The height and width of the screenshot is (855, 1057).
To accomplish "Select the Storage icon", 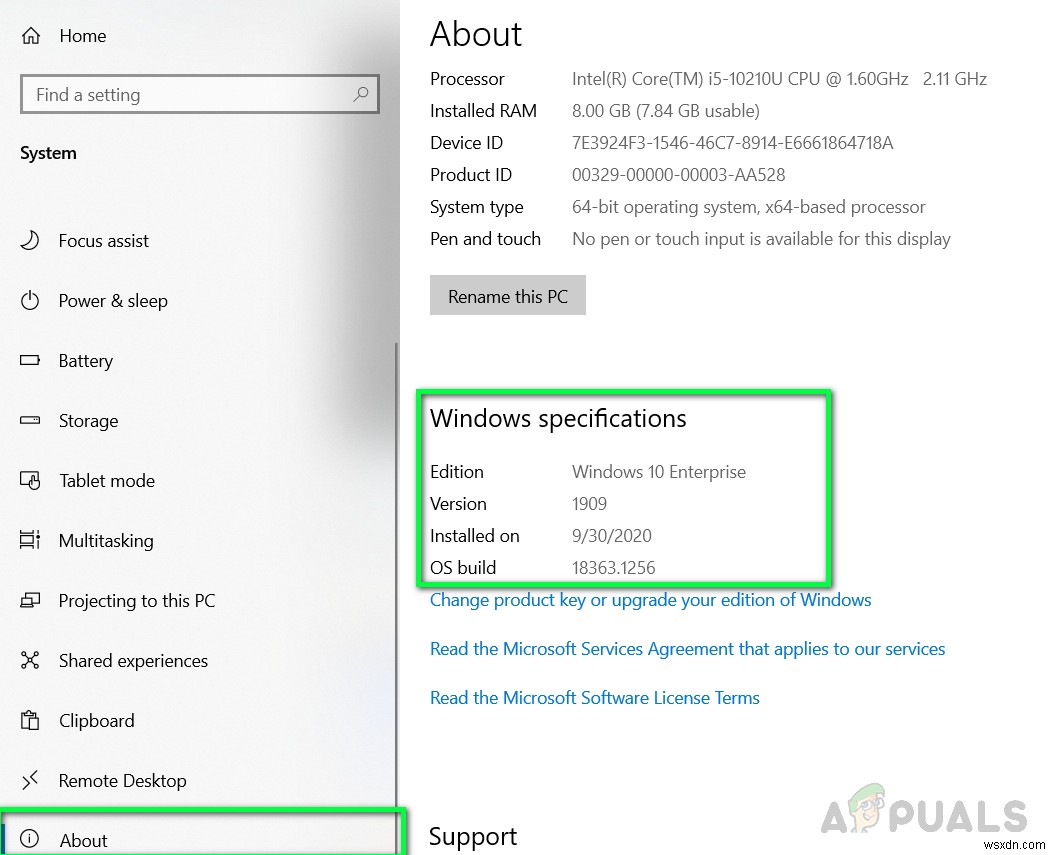I will pyautogui.click(x=30, y=420).
